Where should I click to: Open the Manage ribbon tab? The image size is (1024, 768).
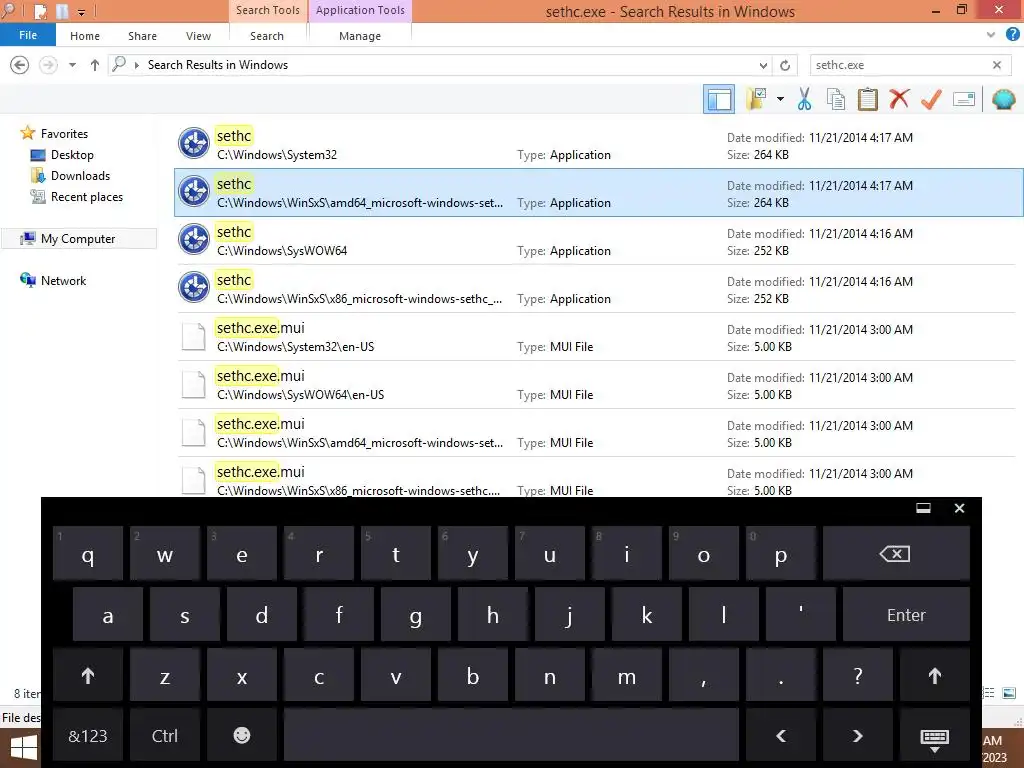360,36
